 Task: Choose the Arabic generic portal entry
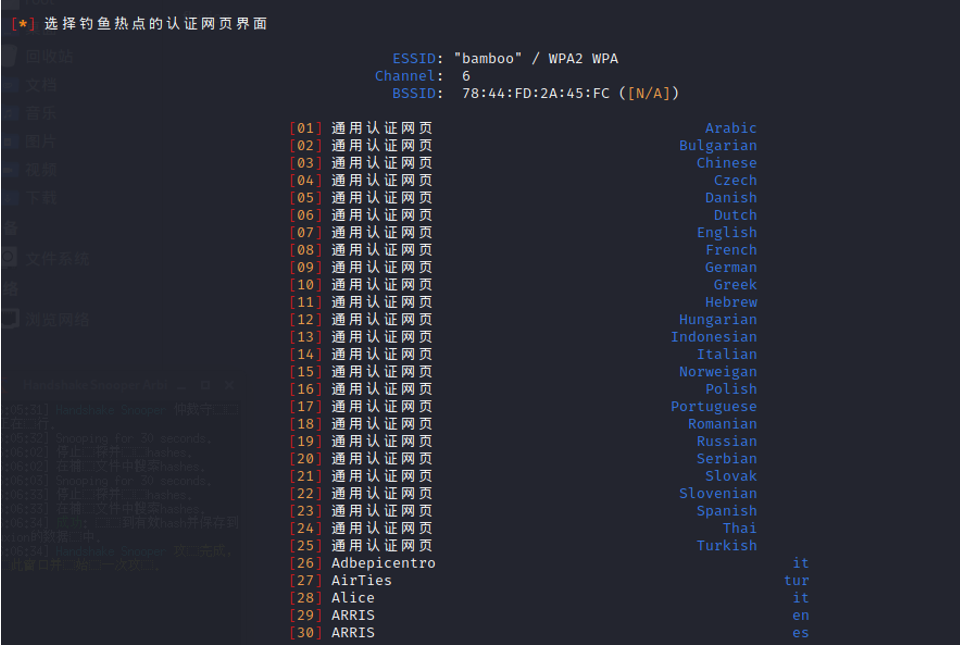pyautogui.click(x=380, y=127)
